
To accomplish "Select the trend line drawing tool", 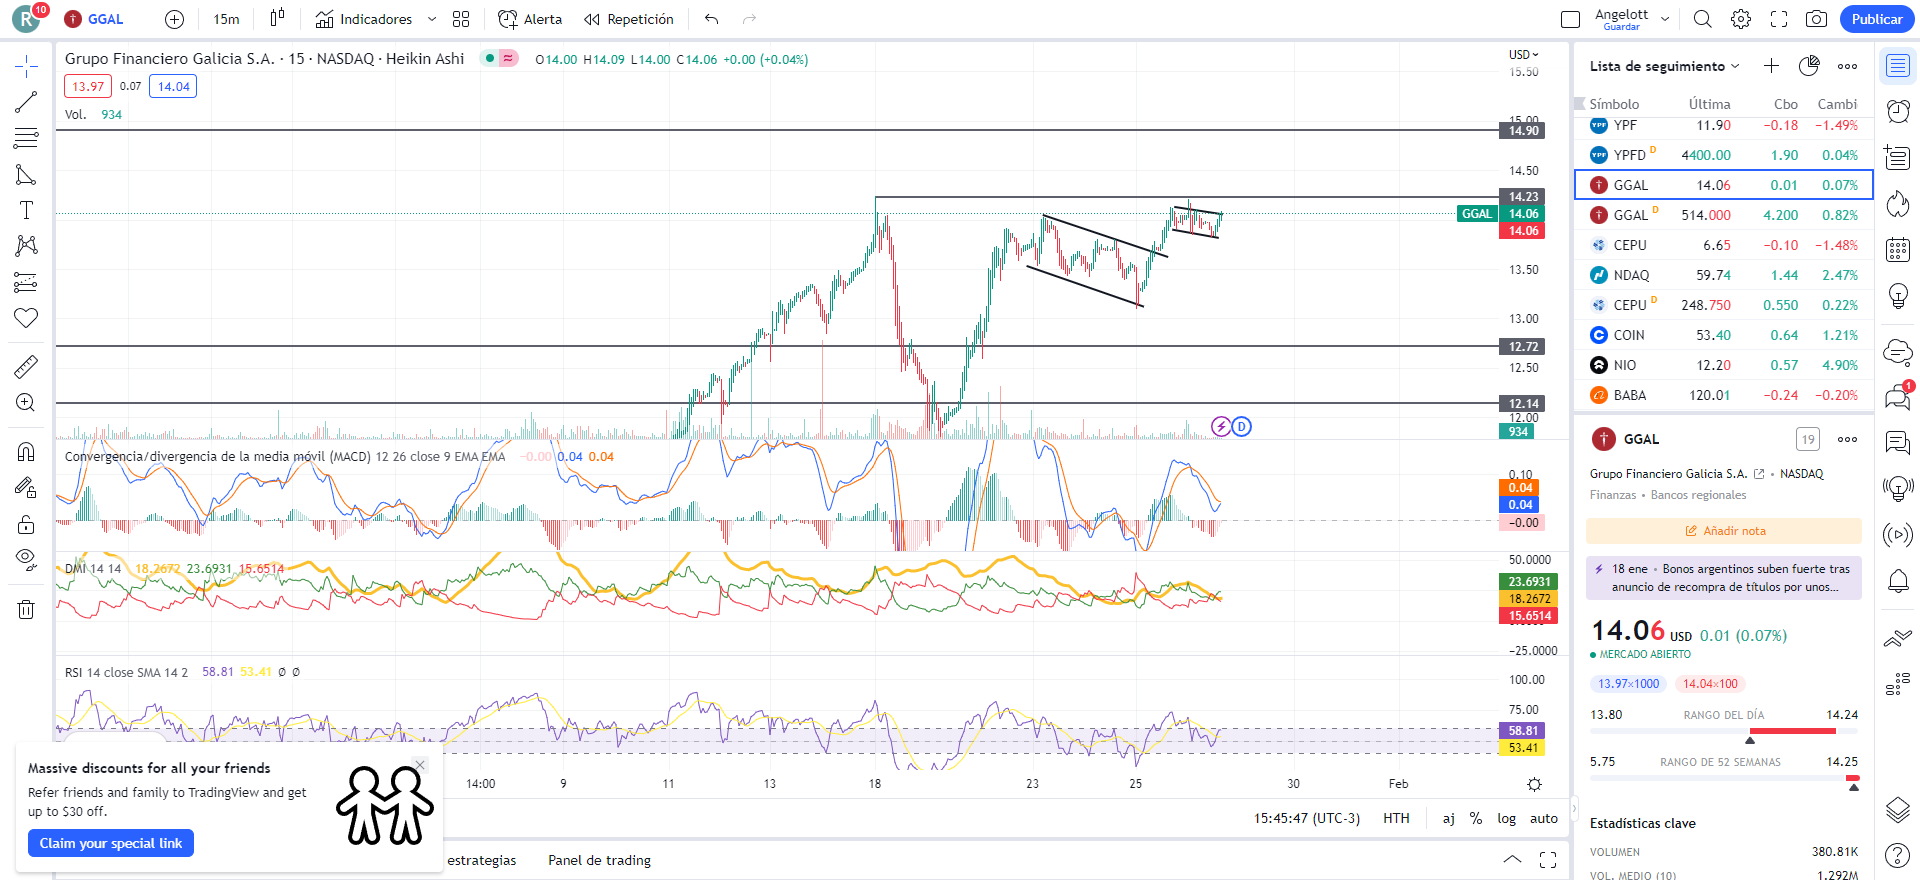I will click(26, 102).
